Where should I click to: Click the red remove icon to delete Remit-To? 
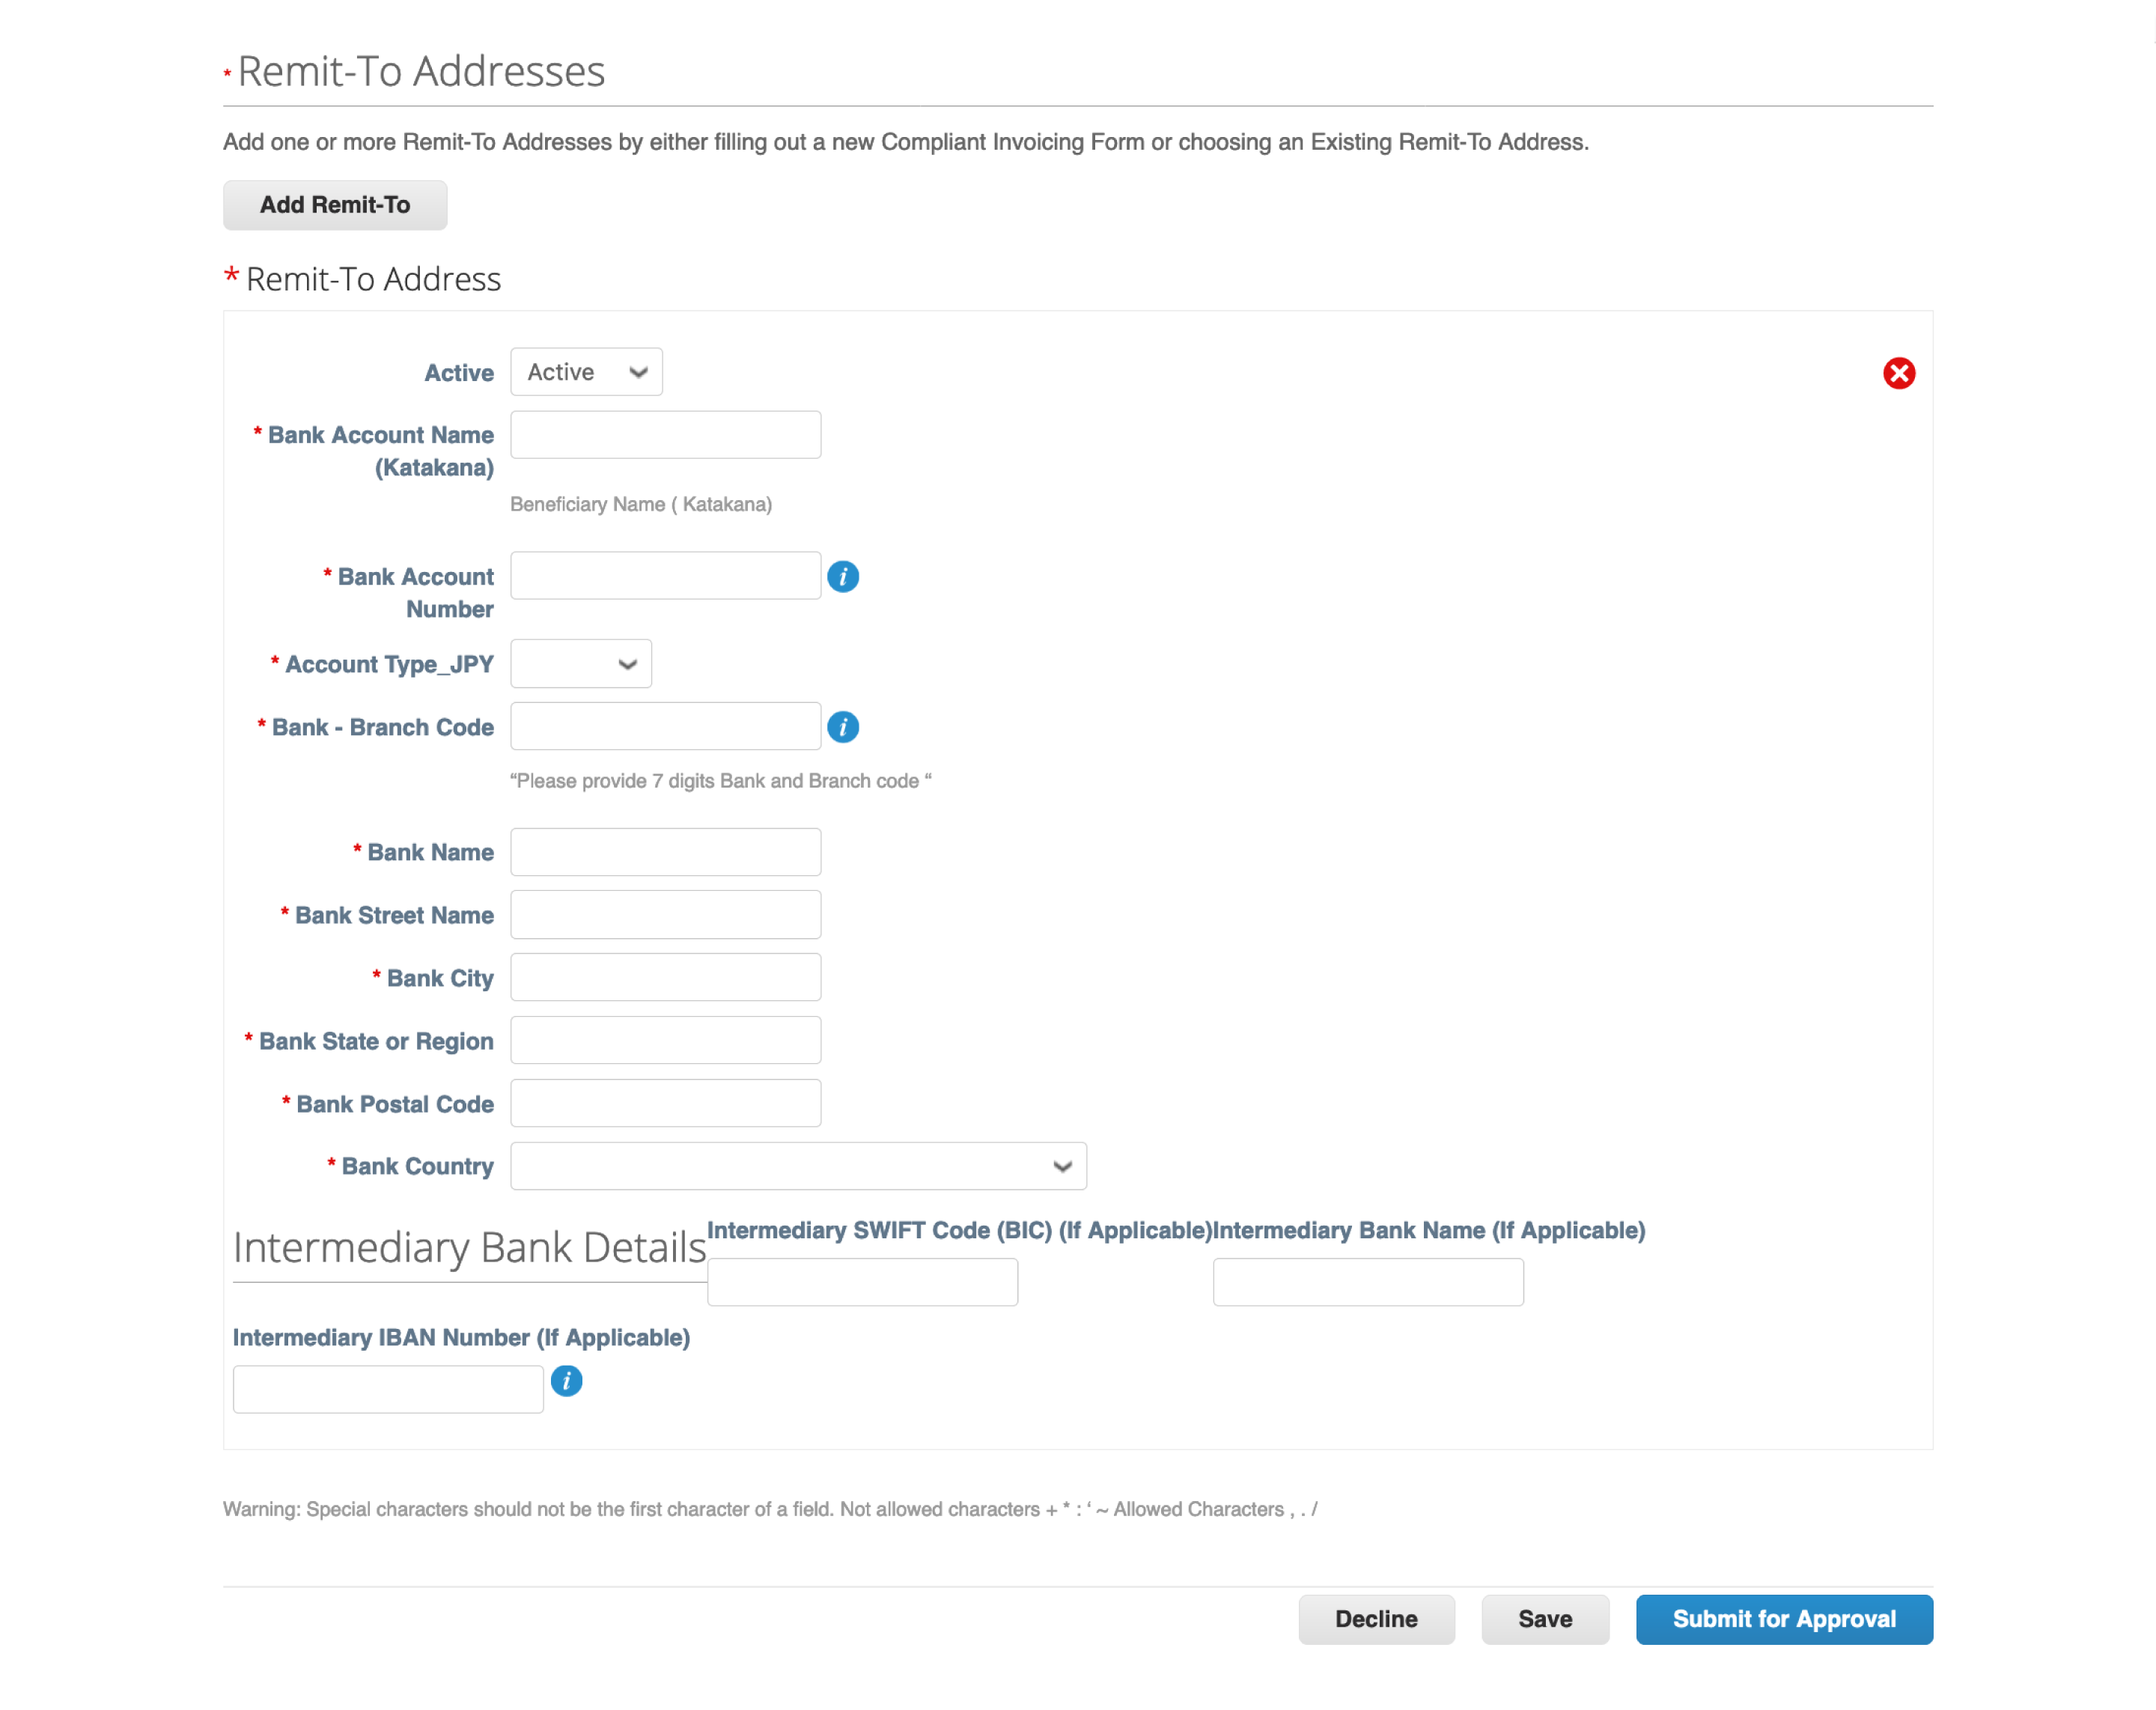pyautogui.click(x=1897, y=371)
